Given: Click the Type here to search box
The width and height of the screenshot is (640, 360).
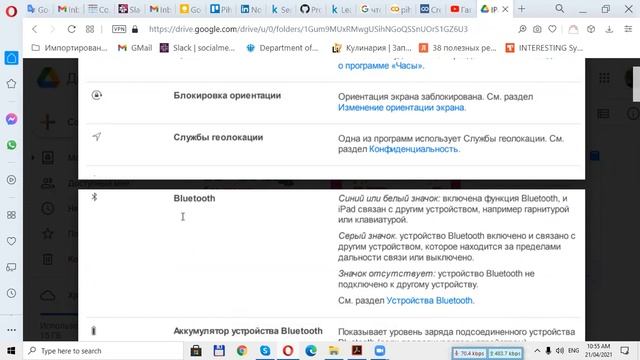Looking at the screenshot, I should point(104,351).
